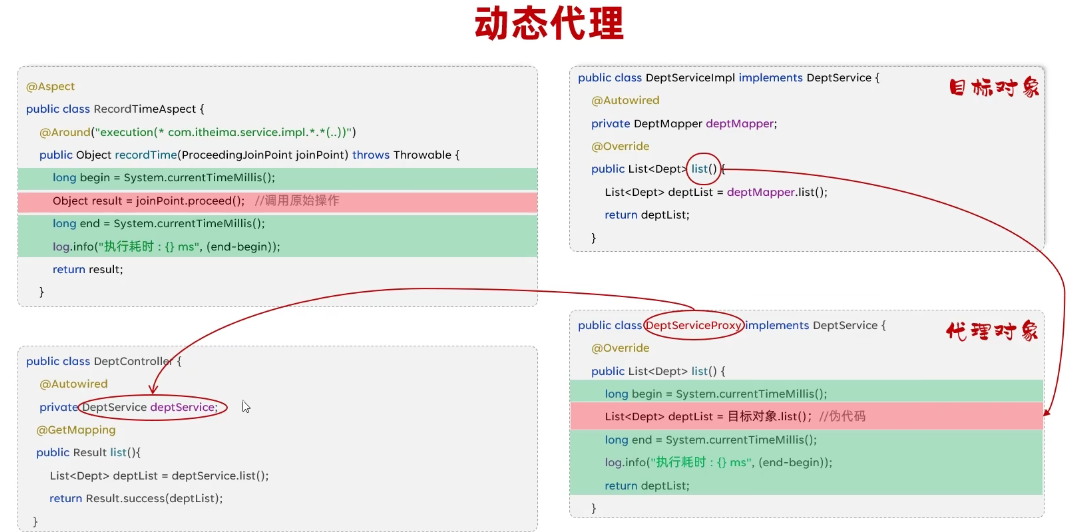Select the red 代理对象 label
Screen dimensions: 1071x532
(992, 331)
